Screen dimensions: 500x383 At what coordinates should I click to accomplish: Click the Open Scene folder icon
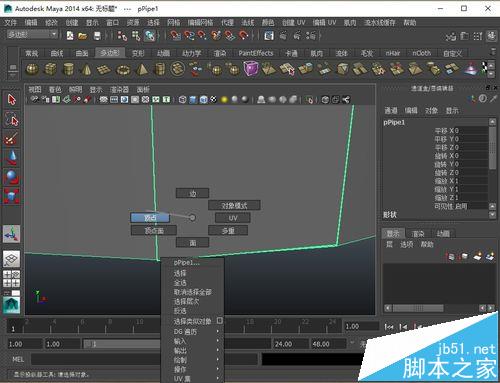[82, 36]
